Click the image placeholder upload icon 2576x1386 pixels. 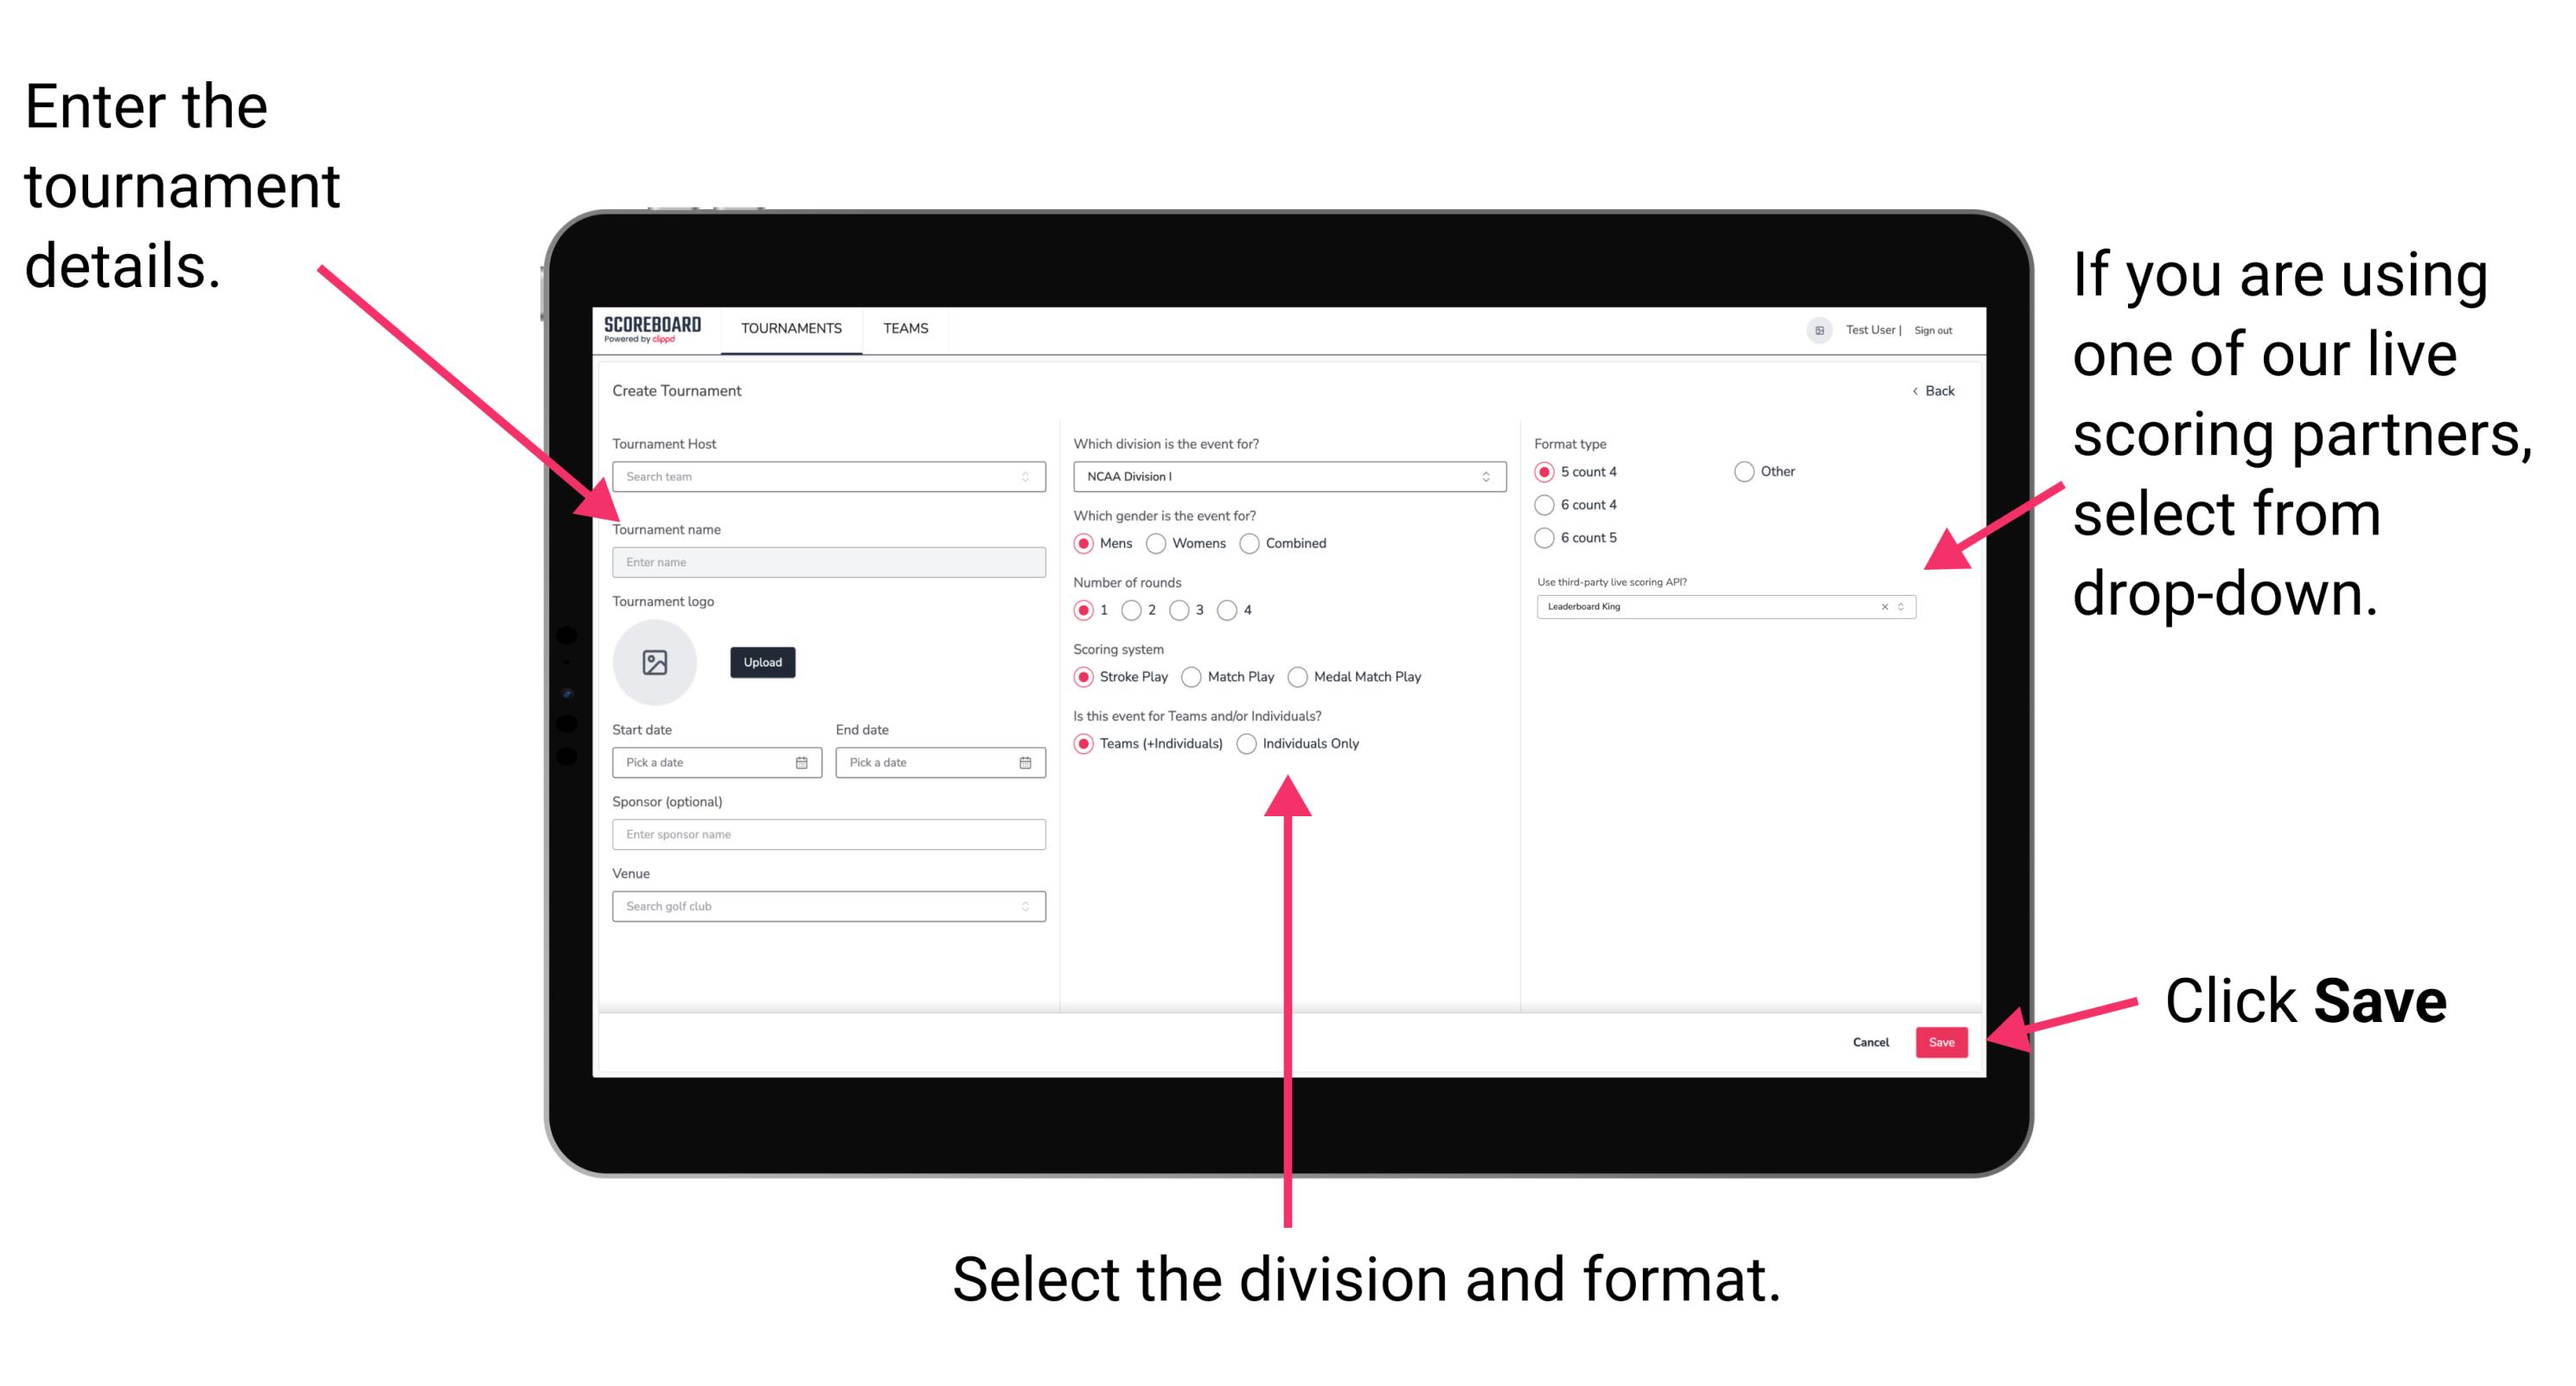tap(657, 661)
